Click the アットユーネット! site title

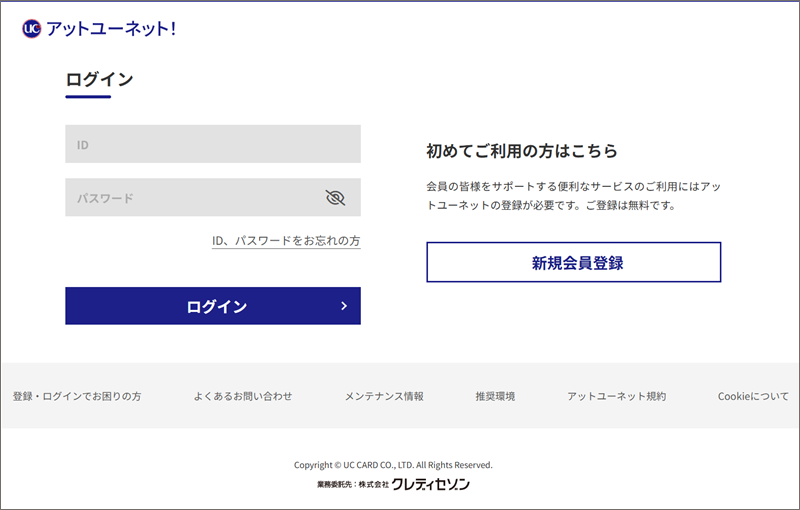point(111,29)
